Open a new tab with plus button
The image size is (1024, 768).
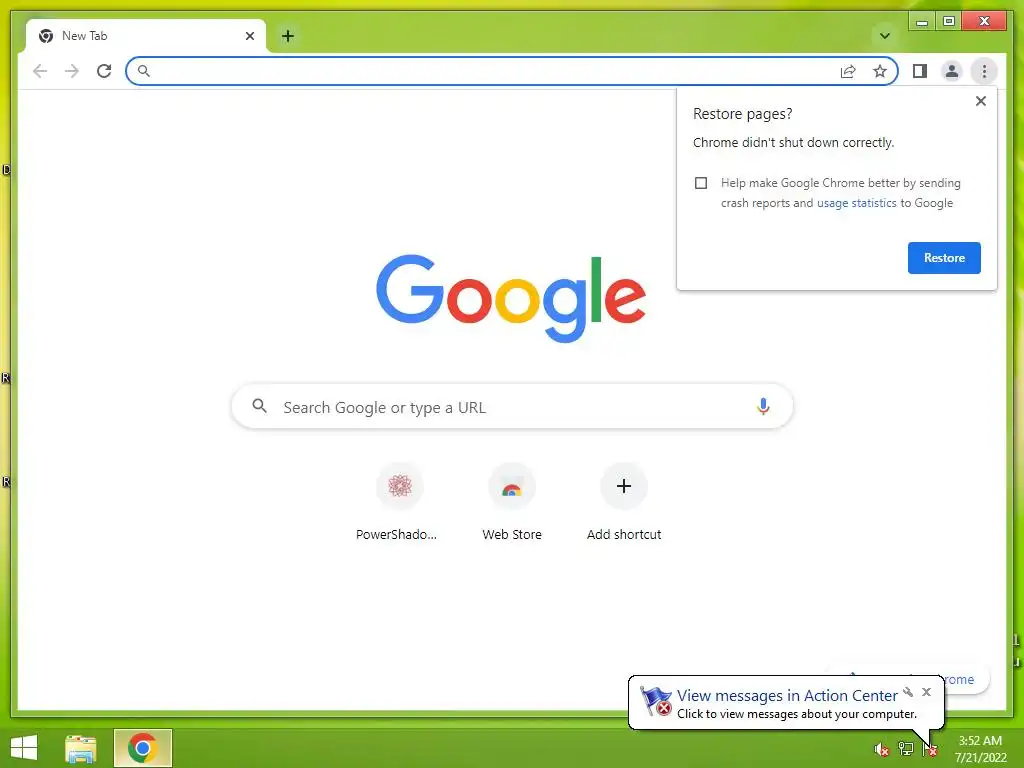288,36
